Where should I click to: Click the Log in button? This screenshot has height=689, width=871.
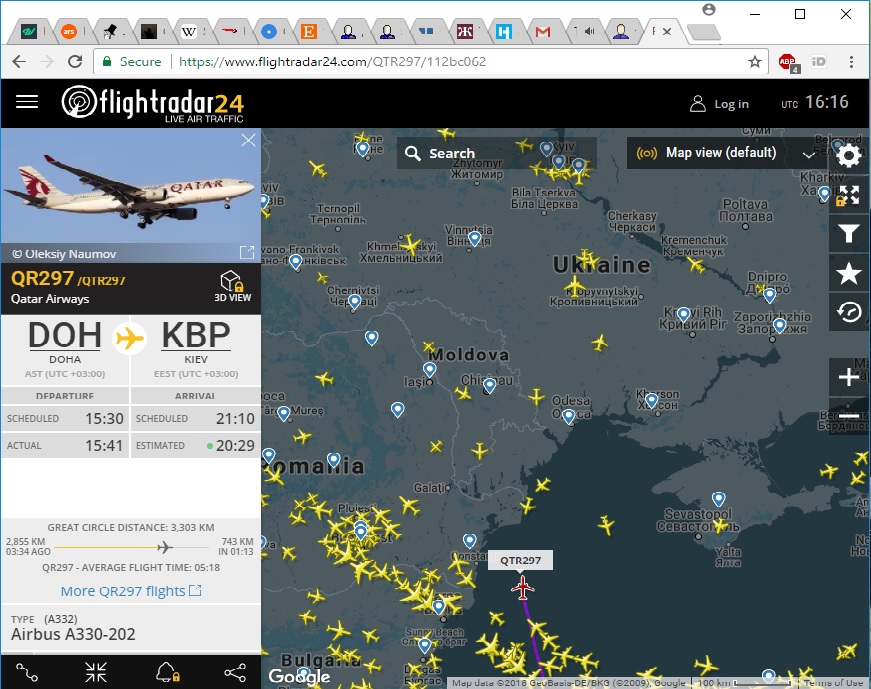tap(719, 103)
